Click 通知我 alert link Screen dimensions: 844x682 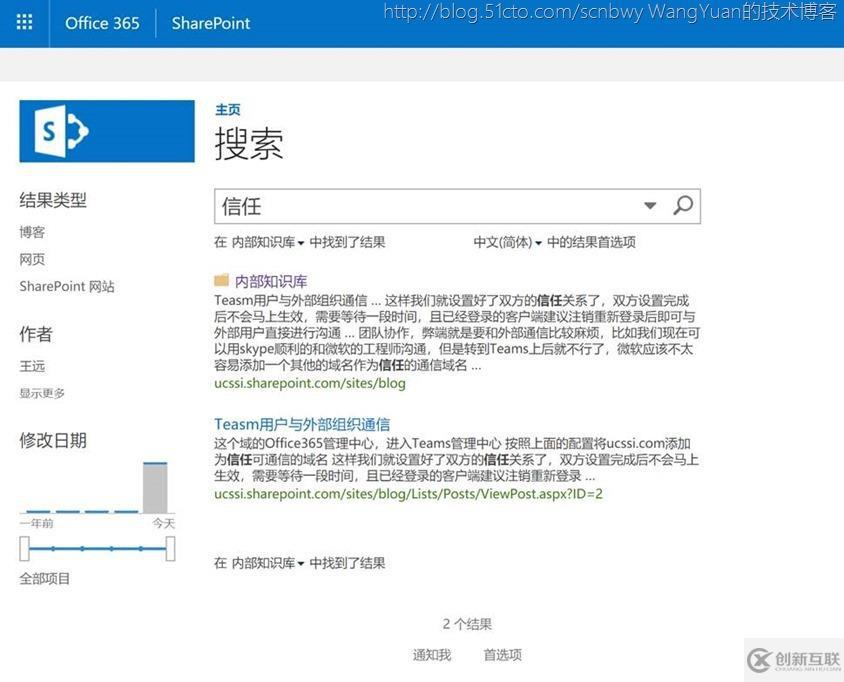point(432,655)
